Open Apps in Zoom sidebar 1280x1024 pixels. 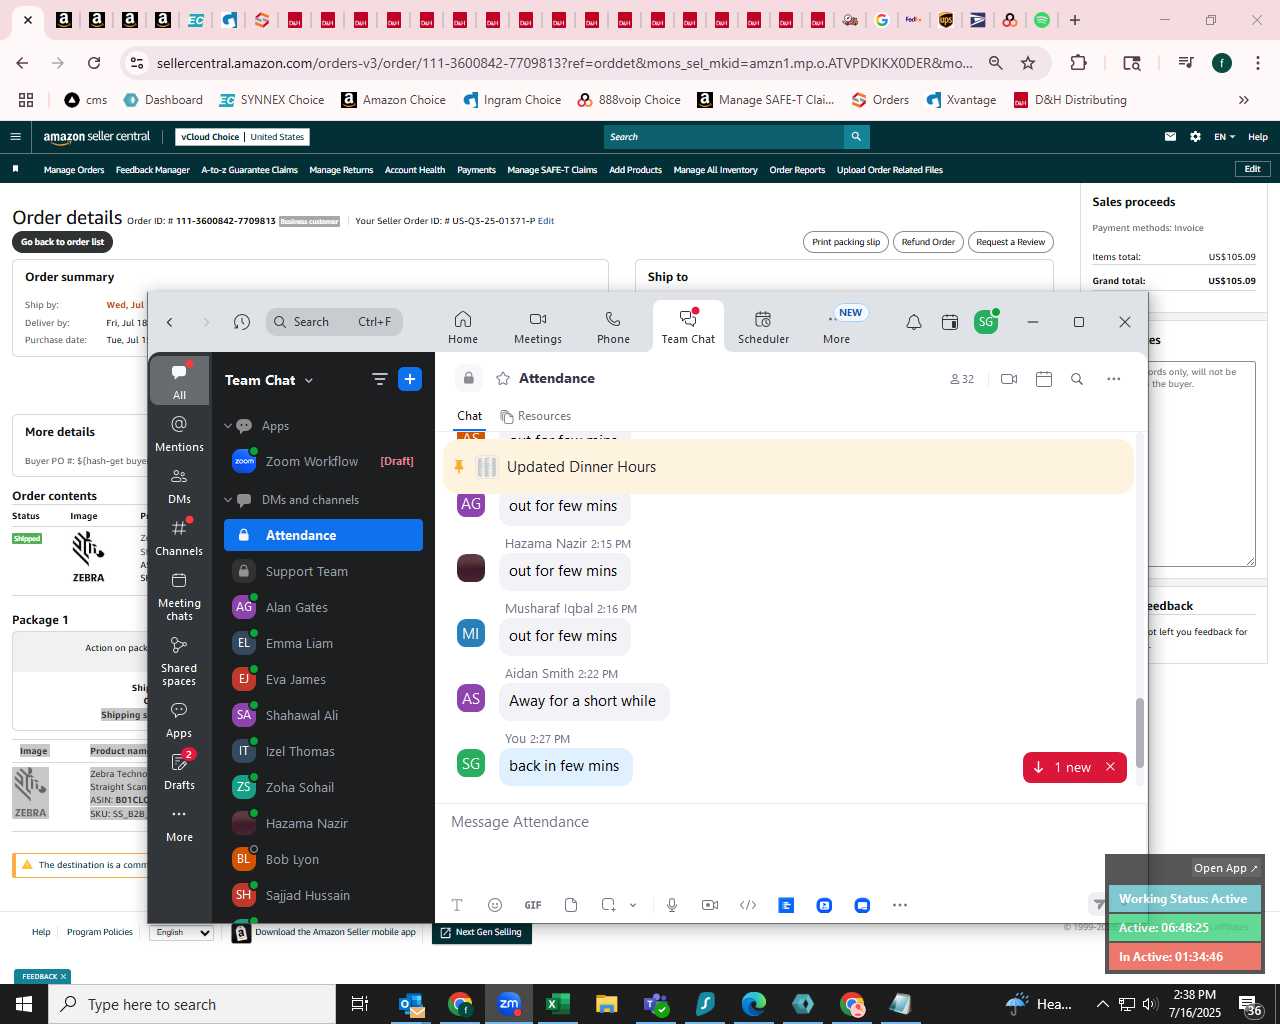pyautogui.click(x=179, y=719)
